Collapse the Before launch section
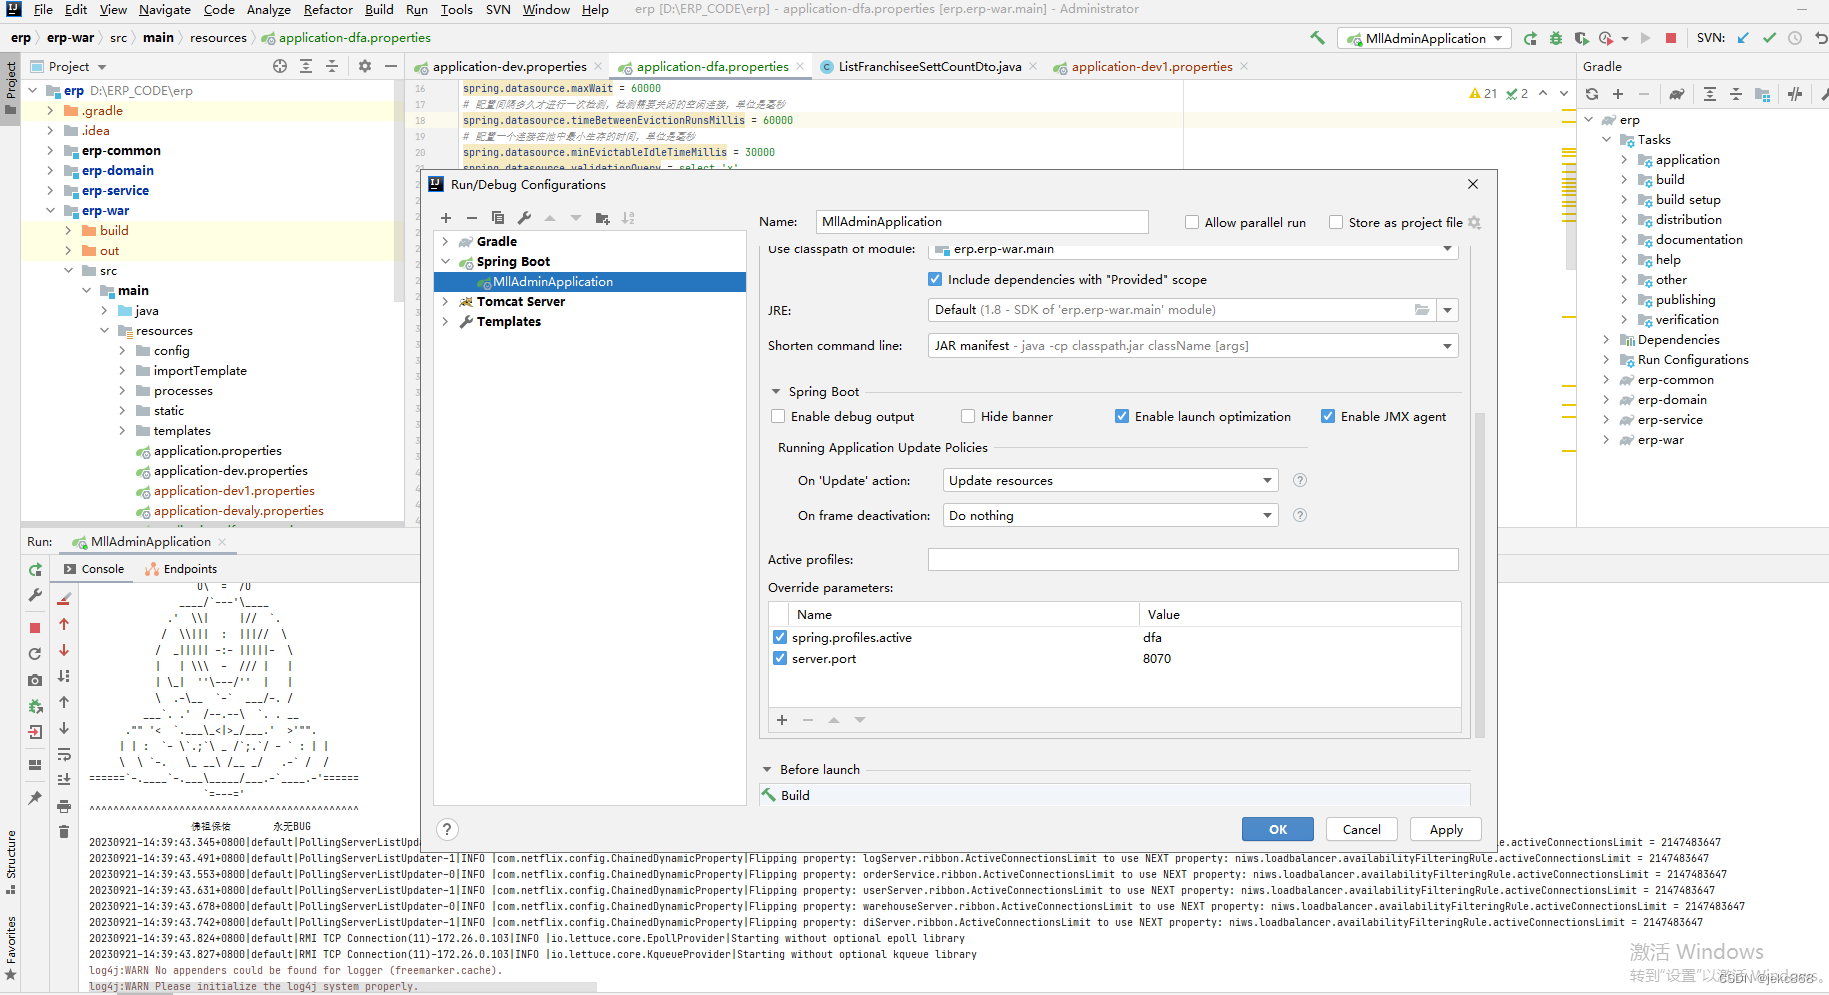 coord(767,769)
